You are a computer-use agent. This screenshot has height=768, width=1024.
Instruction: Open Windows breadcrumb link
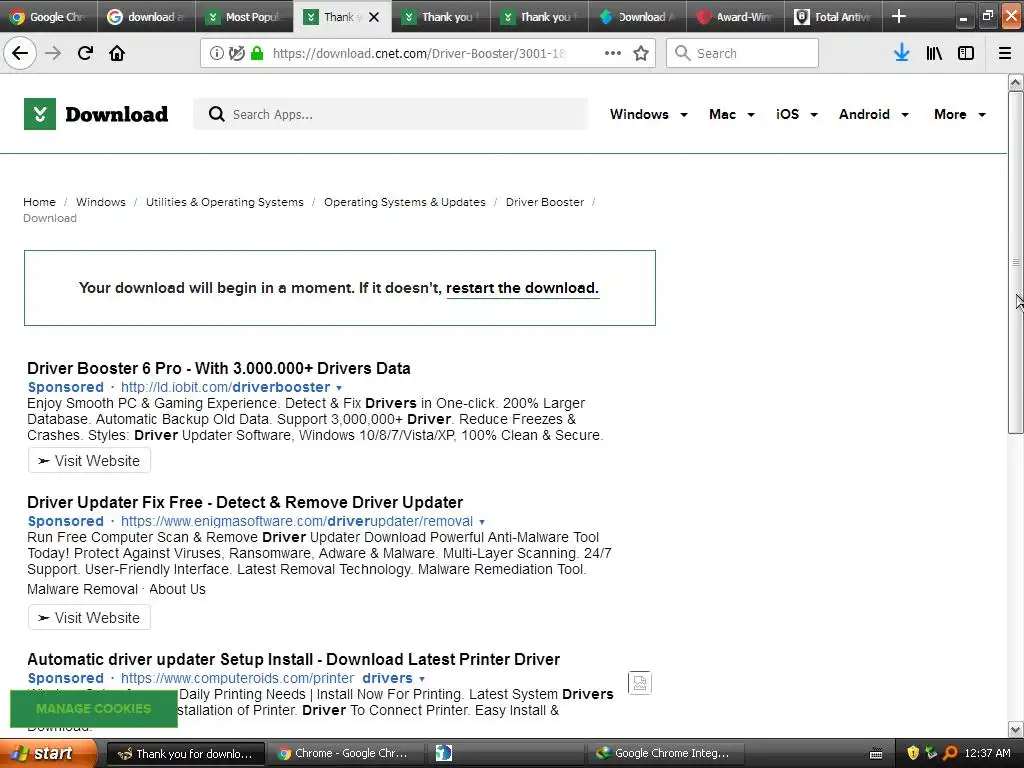click(x=101, y=202)
